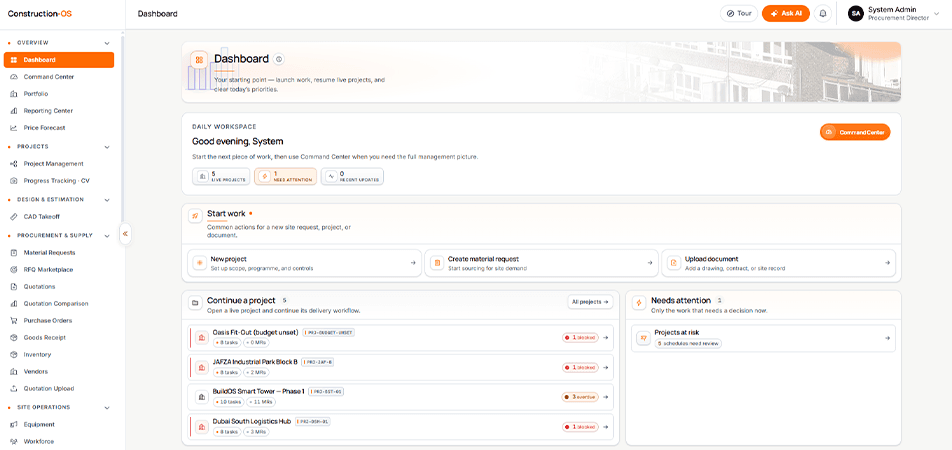Open the notifications bell icon
This screenshot has width=952, height=450.
pyautogui.click(x=823, y=13)
